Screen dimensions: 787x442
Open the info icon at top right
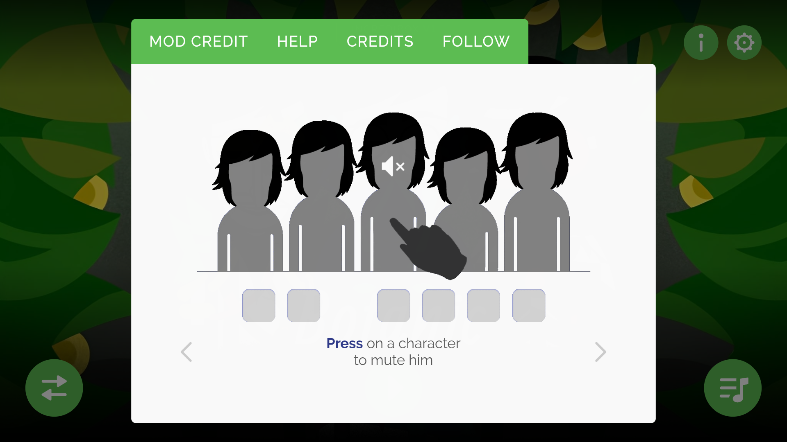pos(701,43)
